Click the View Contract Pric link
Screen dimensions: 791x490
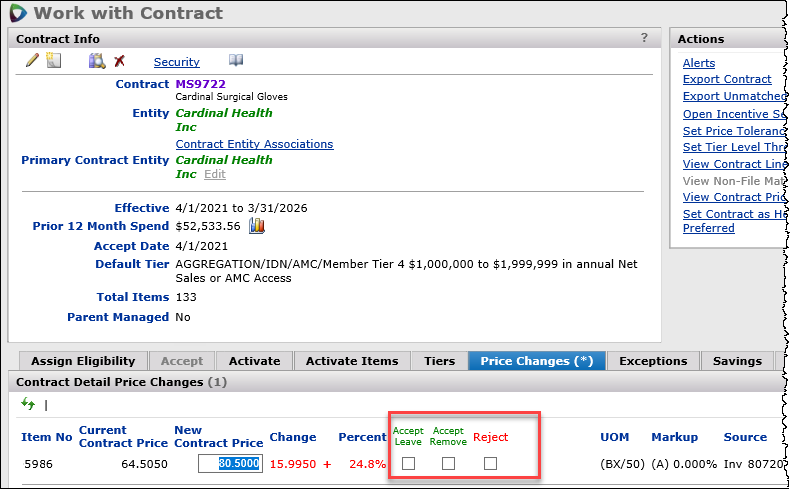(734, 197)
